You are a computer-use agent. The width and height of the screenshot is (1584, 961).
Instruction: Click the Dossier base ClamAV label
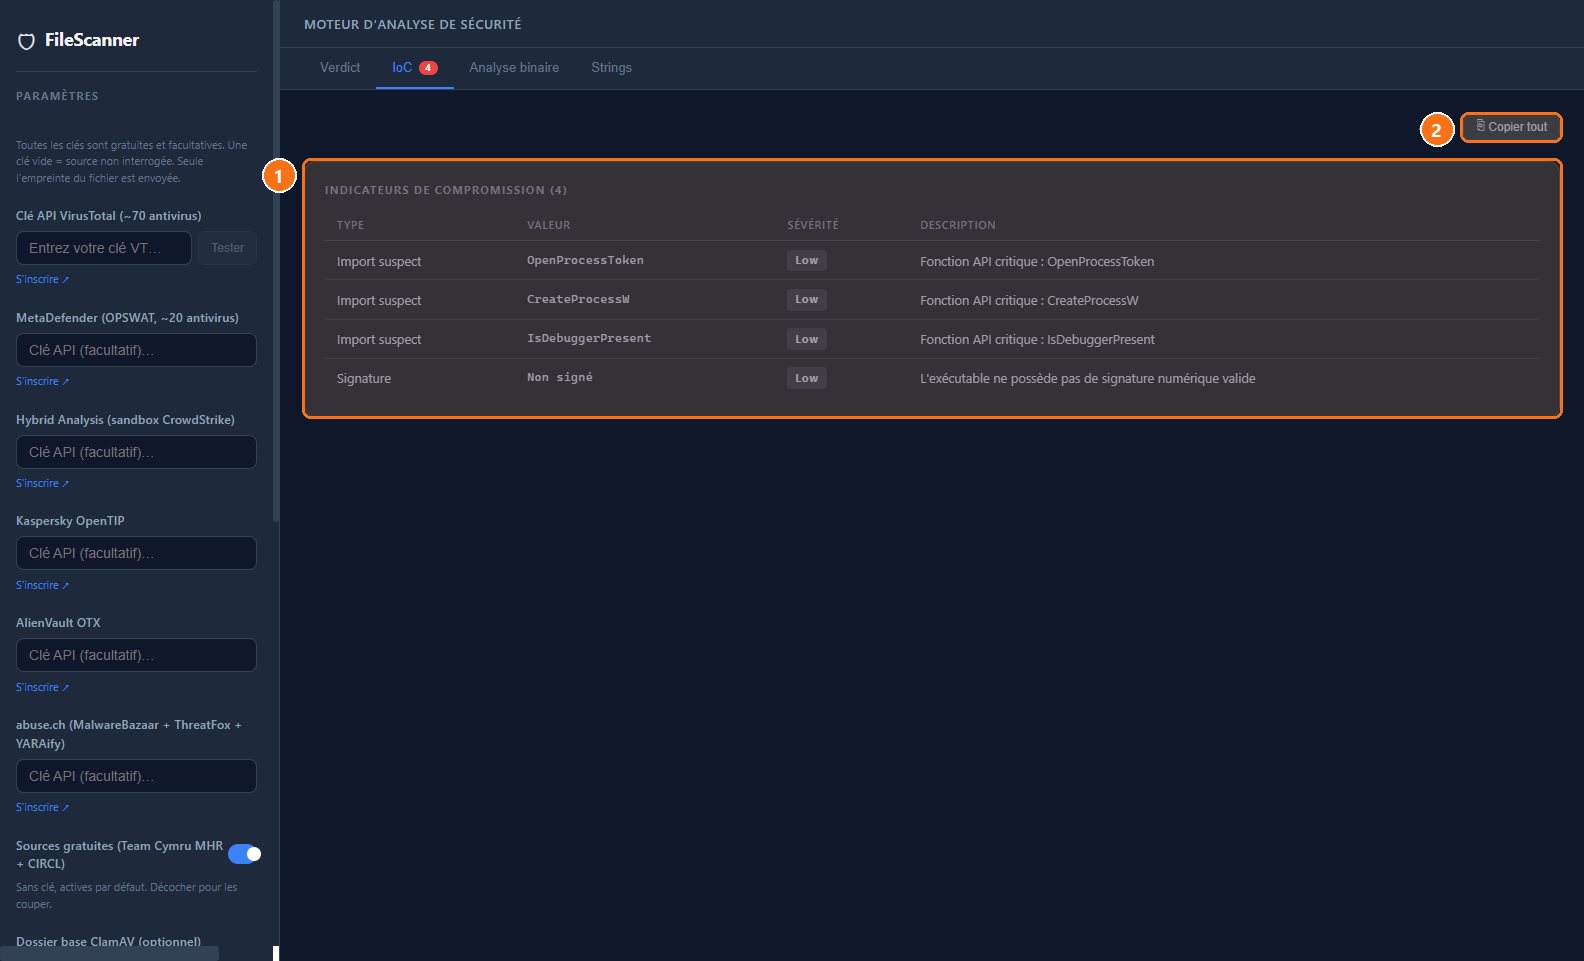click(x=108, y=942)
